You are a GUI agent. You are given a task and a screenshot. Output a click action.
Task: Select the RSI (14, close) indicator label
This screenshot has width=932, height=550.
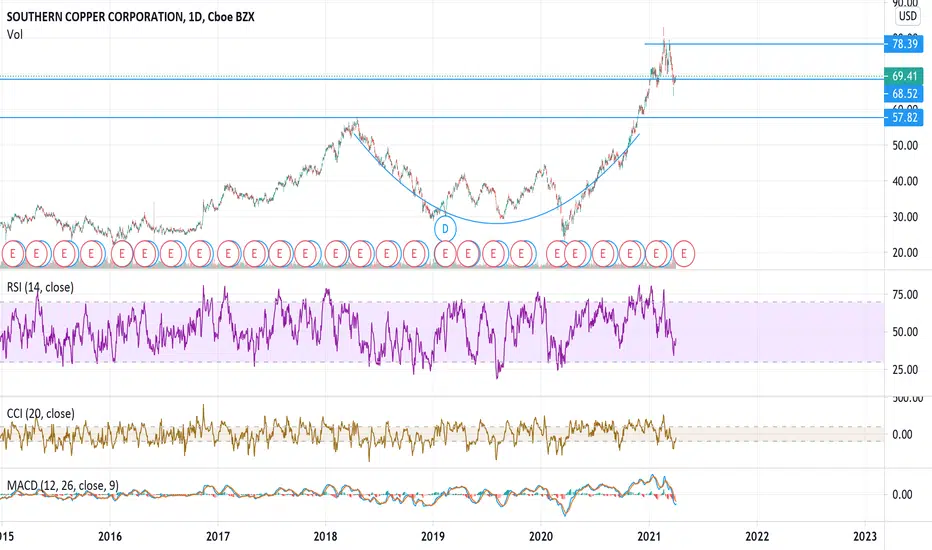pyautogui.click(x=40, y=287)
